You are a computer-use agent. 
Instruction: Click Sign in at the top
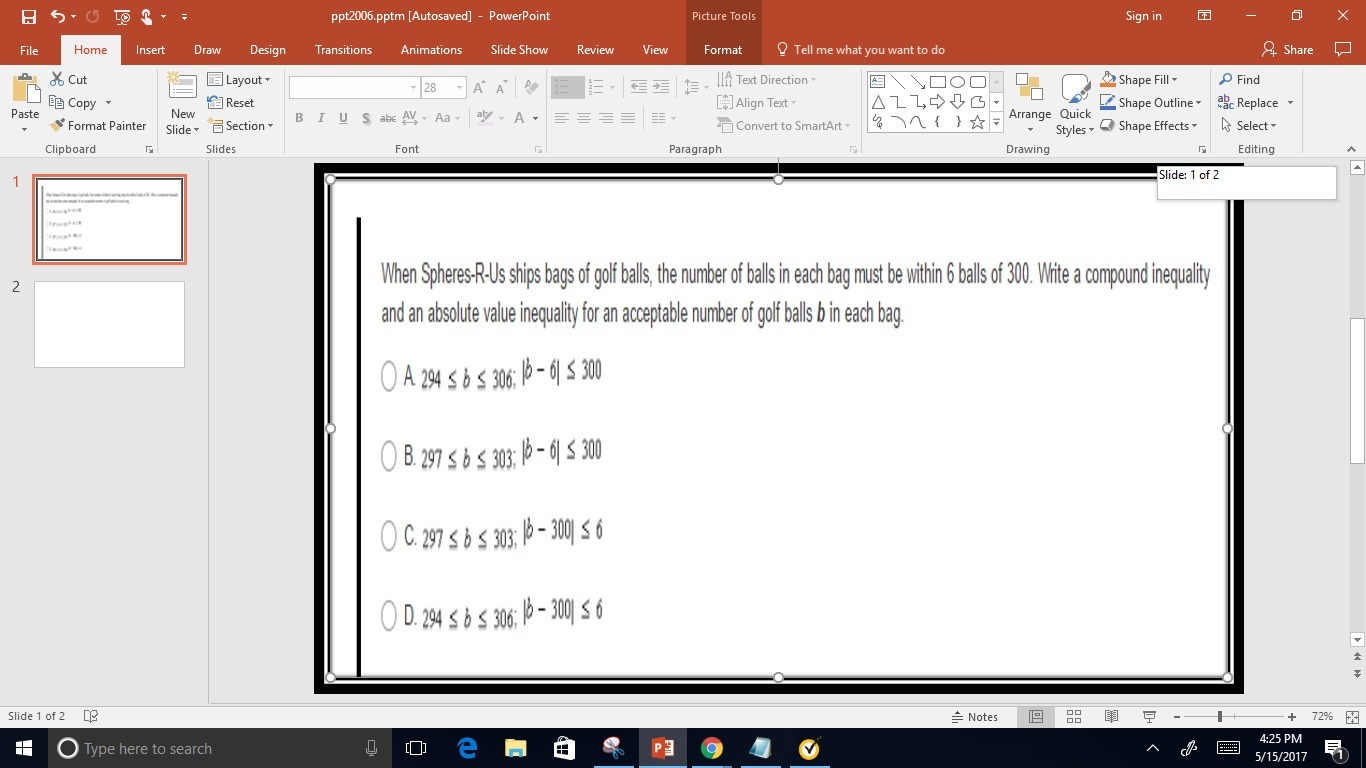point(1143,16)
